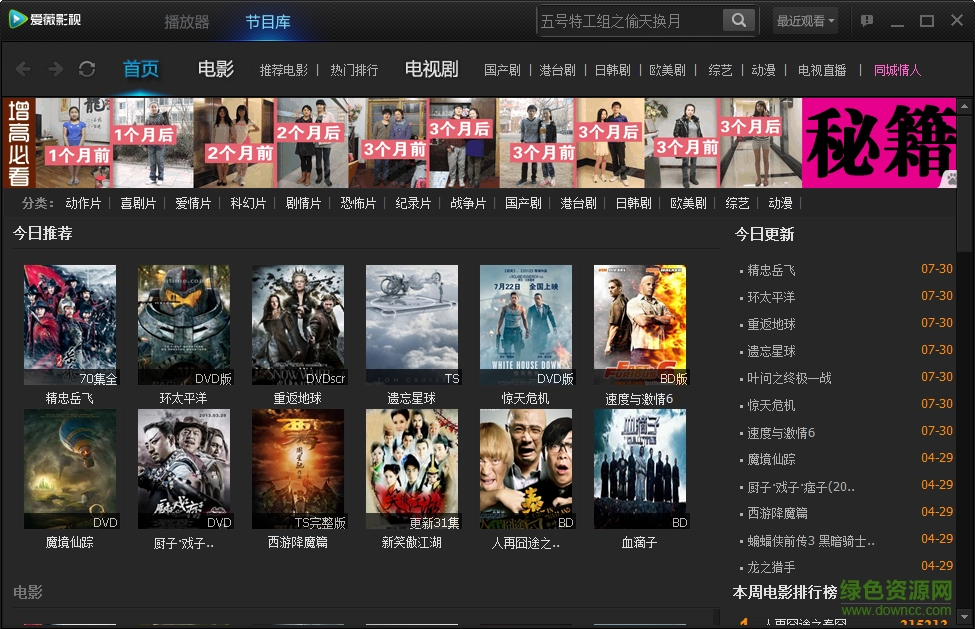Select 重返地球 in 今日更新 list
The image size is (975, 629).
coord(771,324)
